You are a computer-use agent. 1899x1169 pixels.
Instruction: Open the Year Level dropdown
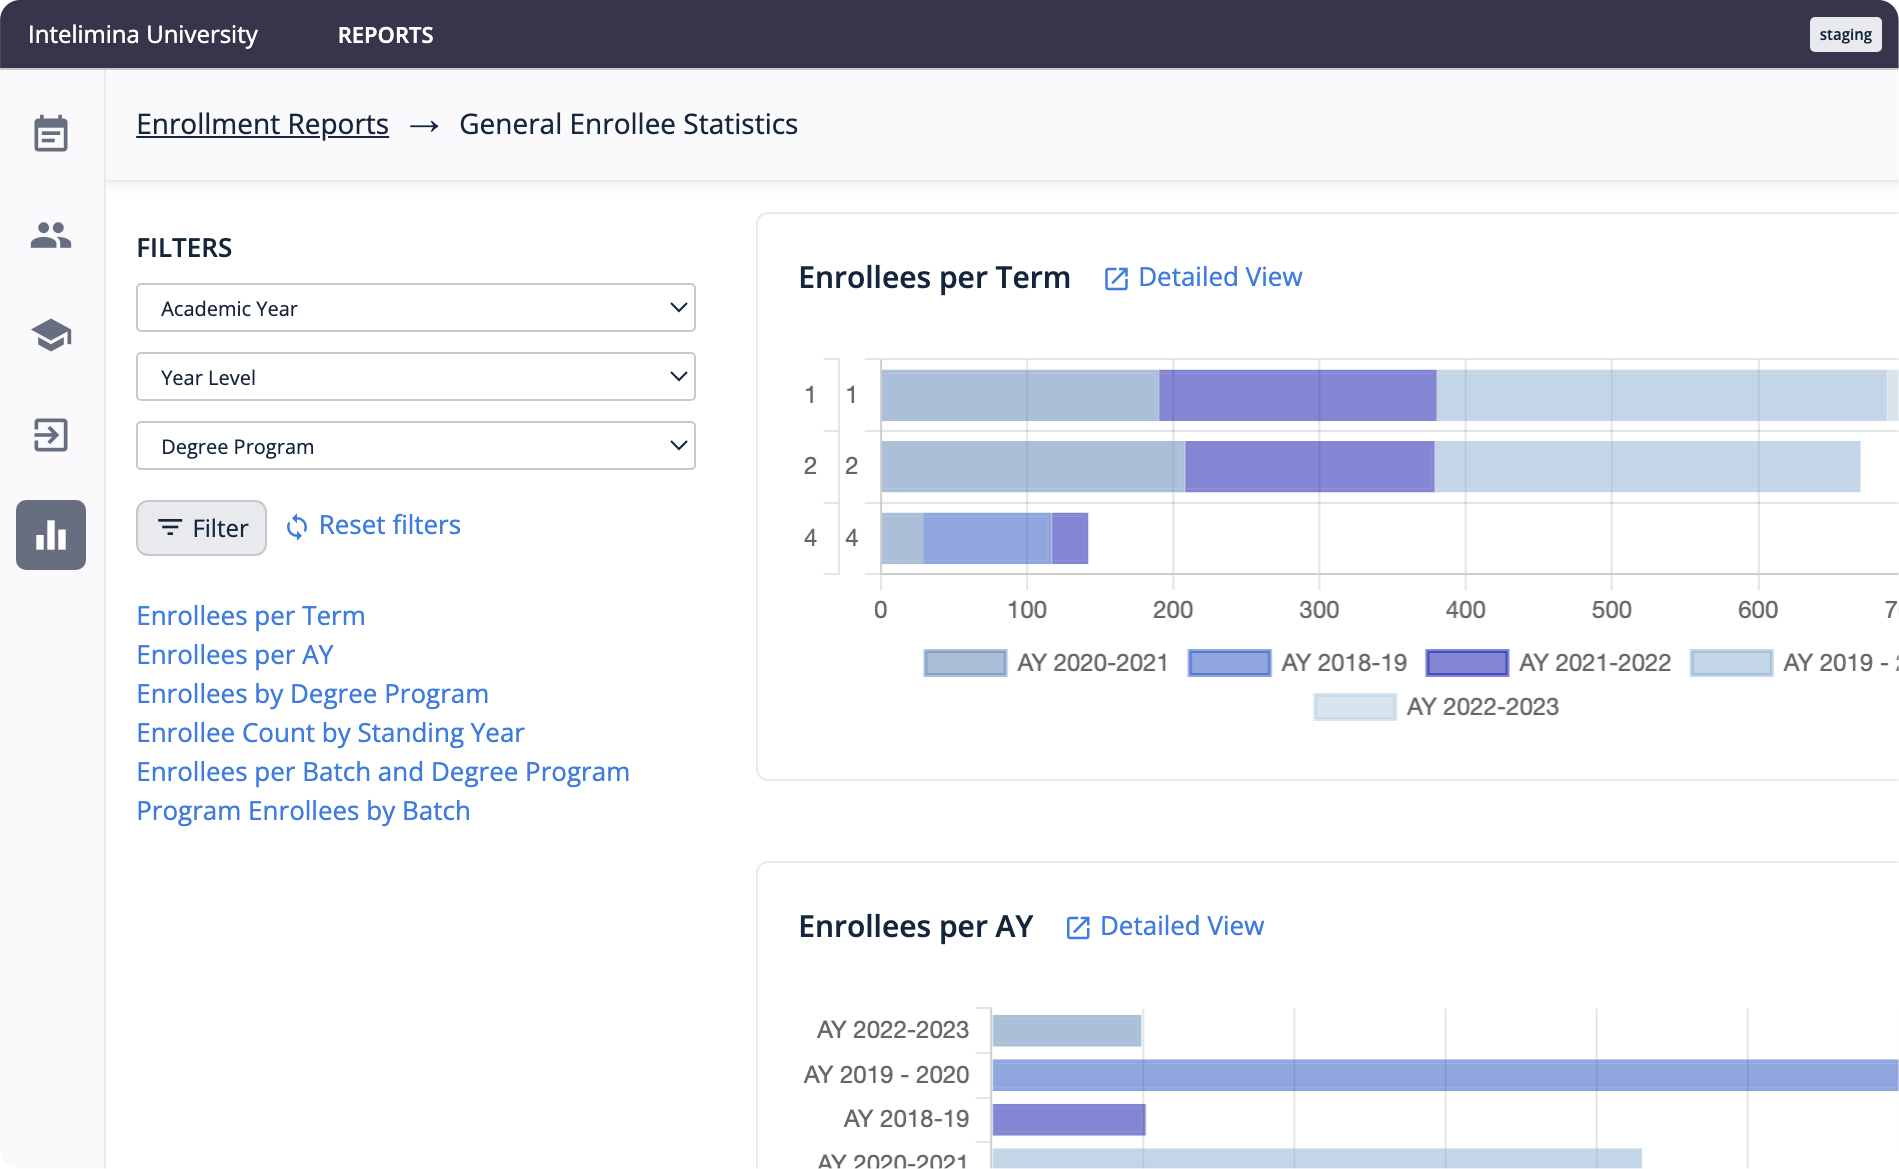tap(416, 377)
